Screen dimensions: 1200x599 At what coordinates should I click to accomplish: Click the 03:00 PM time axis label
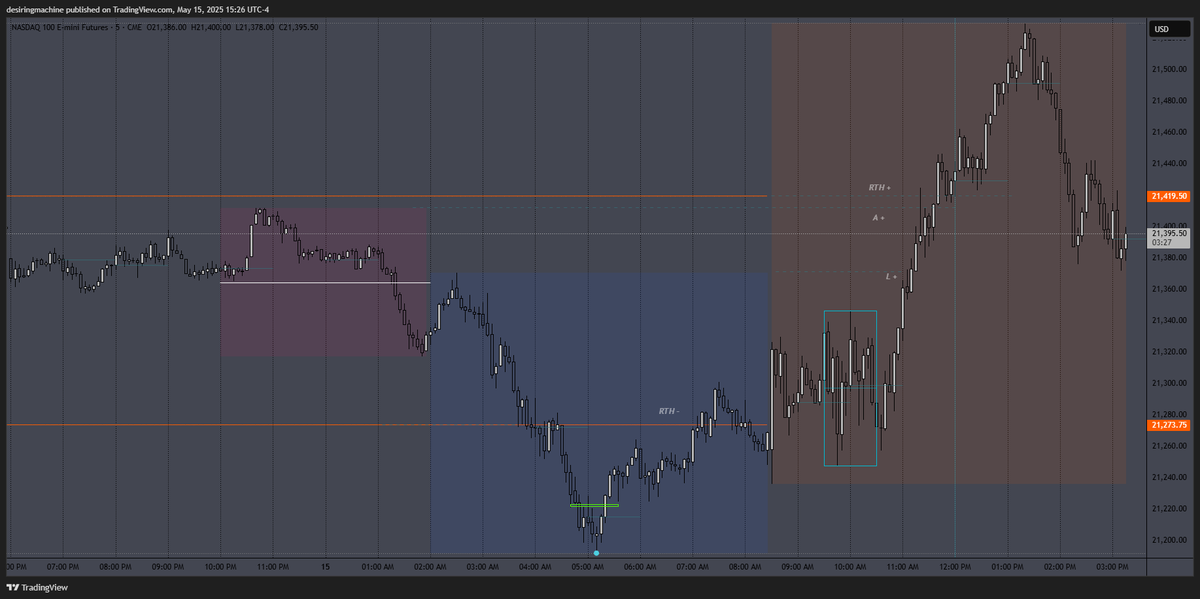(x=1113, y=566)
